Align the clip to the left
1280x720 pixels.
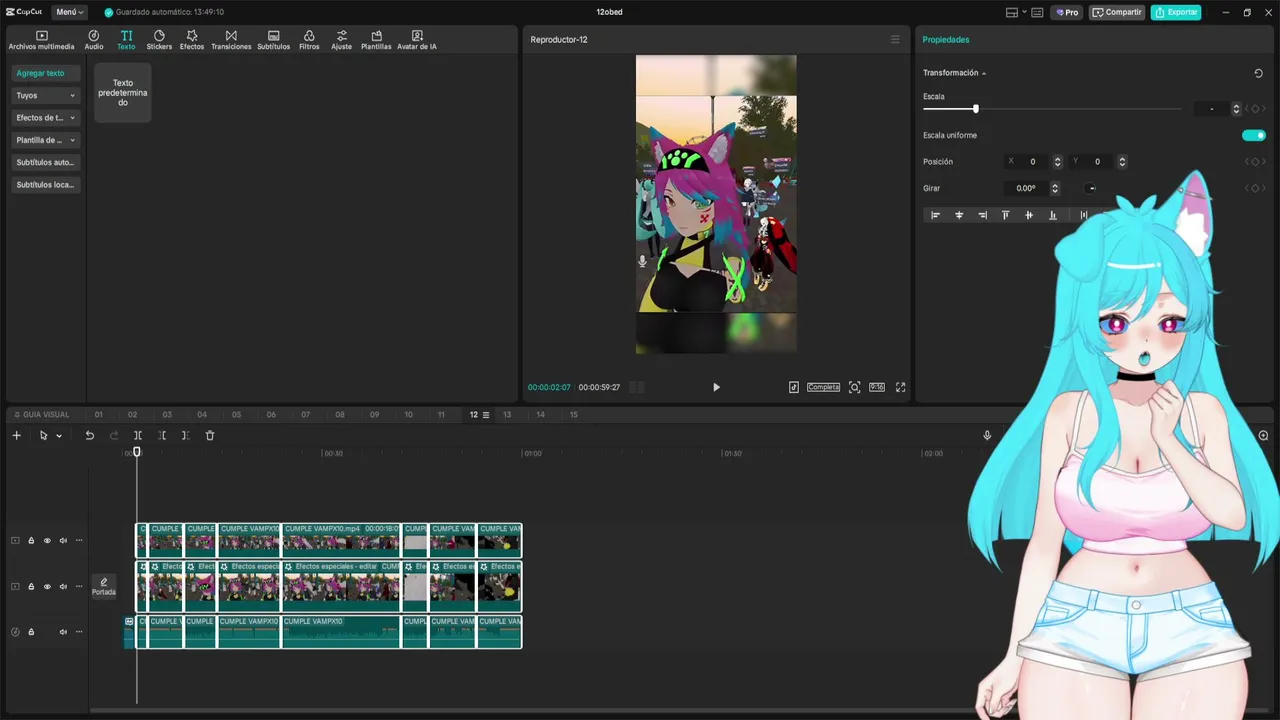click(x=936, y=215)
